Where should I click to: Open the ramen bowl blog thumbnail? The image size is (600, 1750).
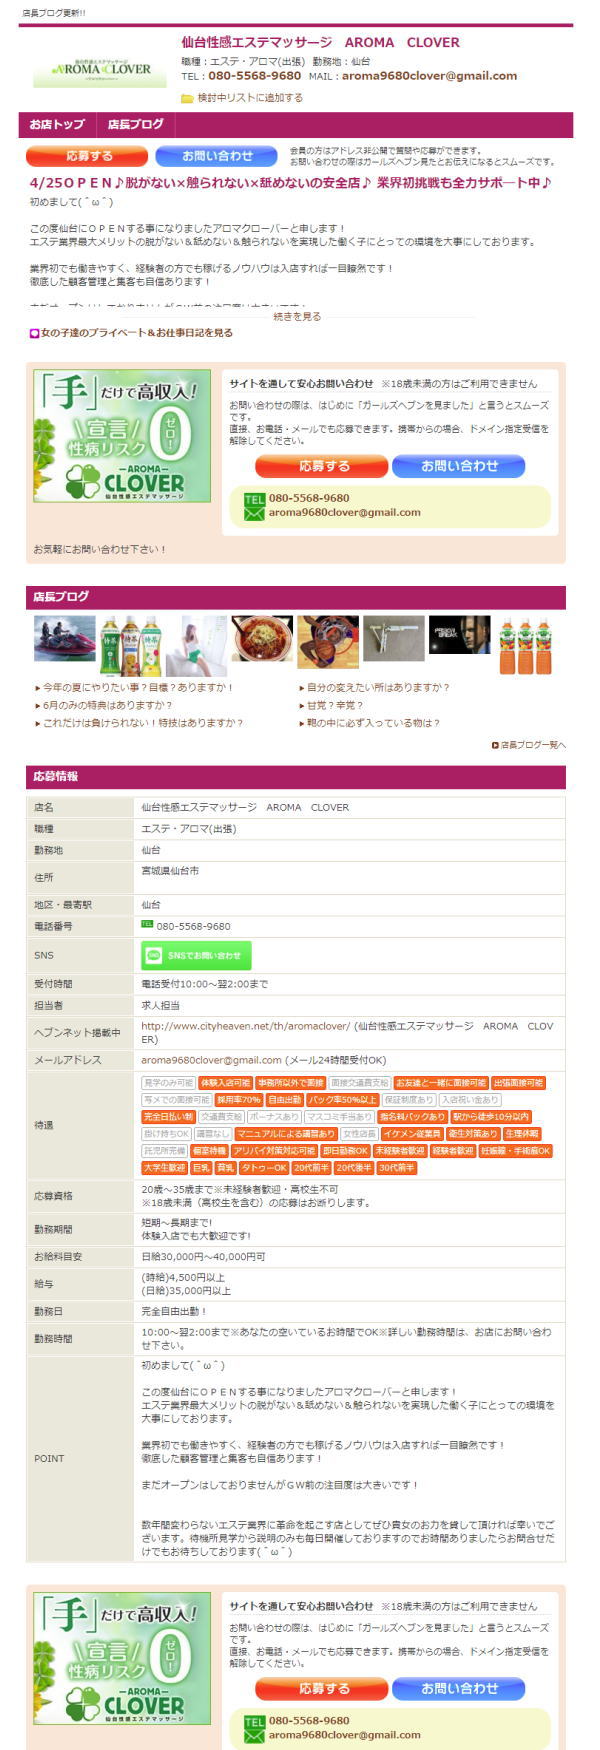(262, 638)
